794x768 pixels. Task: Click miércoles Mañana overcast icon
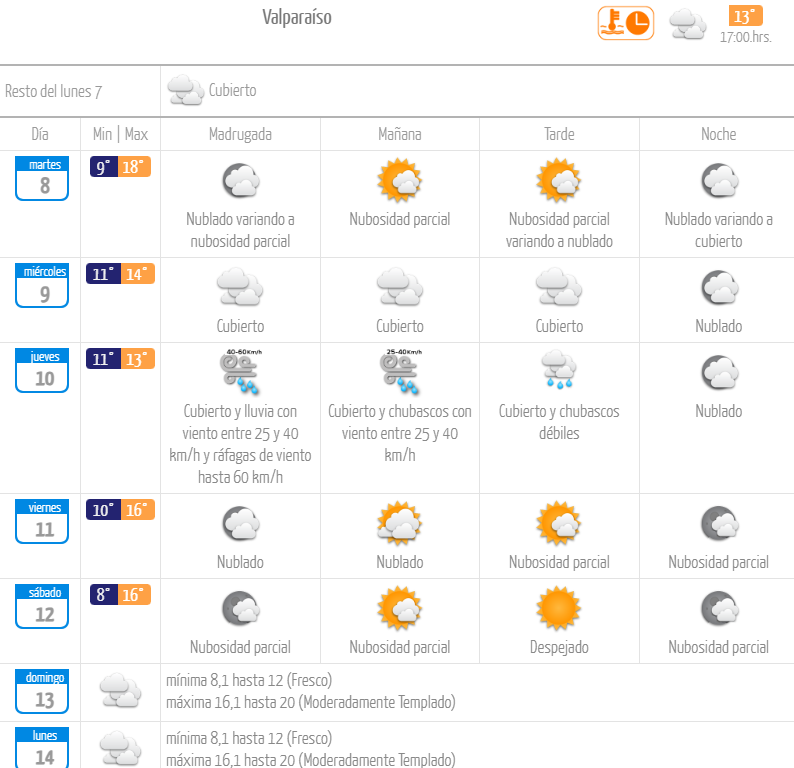(x=400, y=287)
